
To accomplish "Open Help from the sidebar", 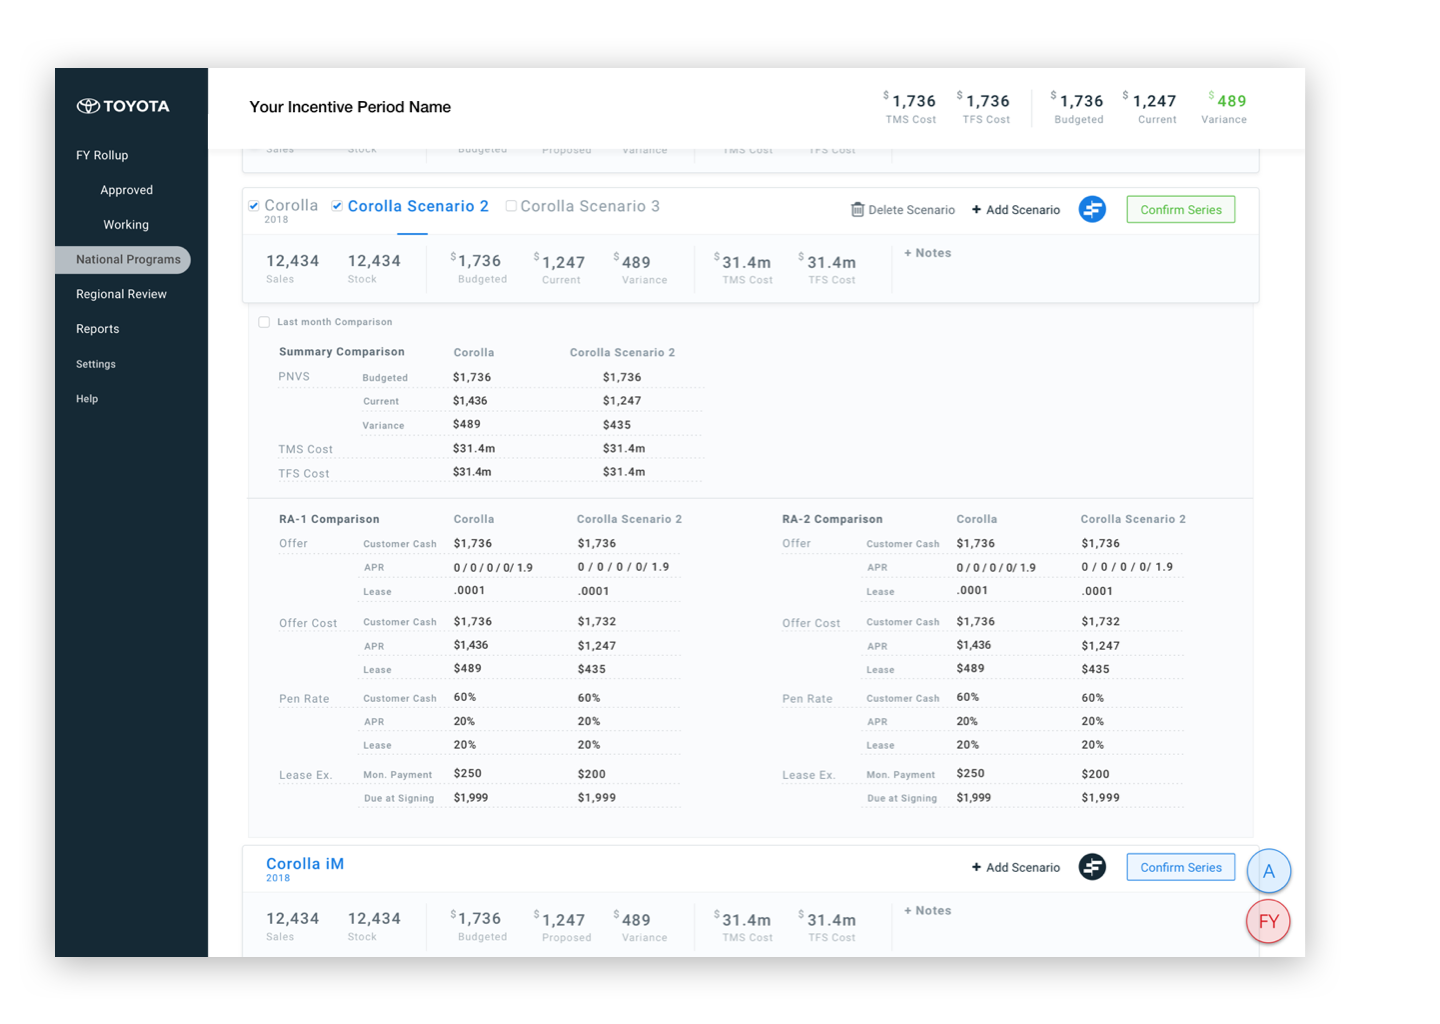I will pyautogui.click(x=87, y=399).
